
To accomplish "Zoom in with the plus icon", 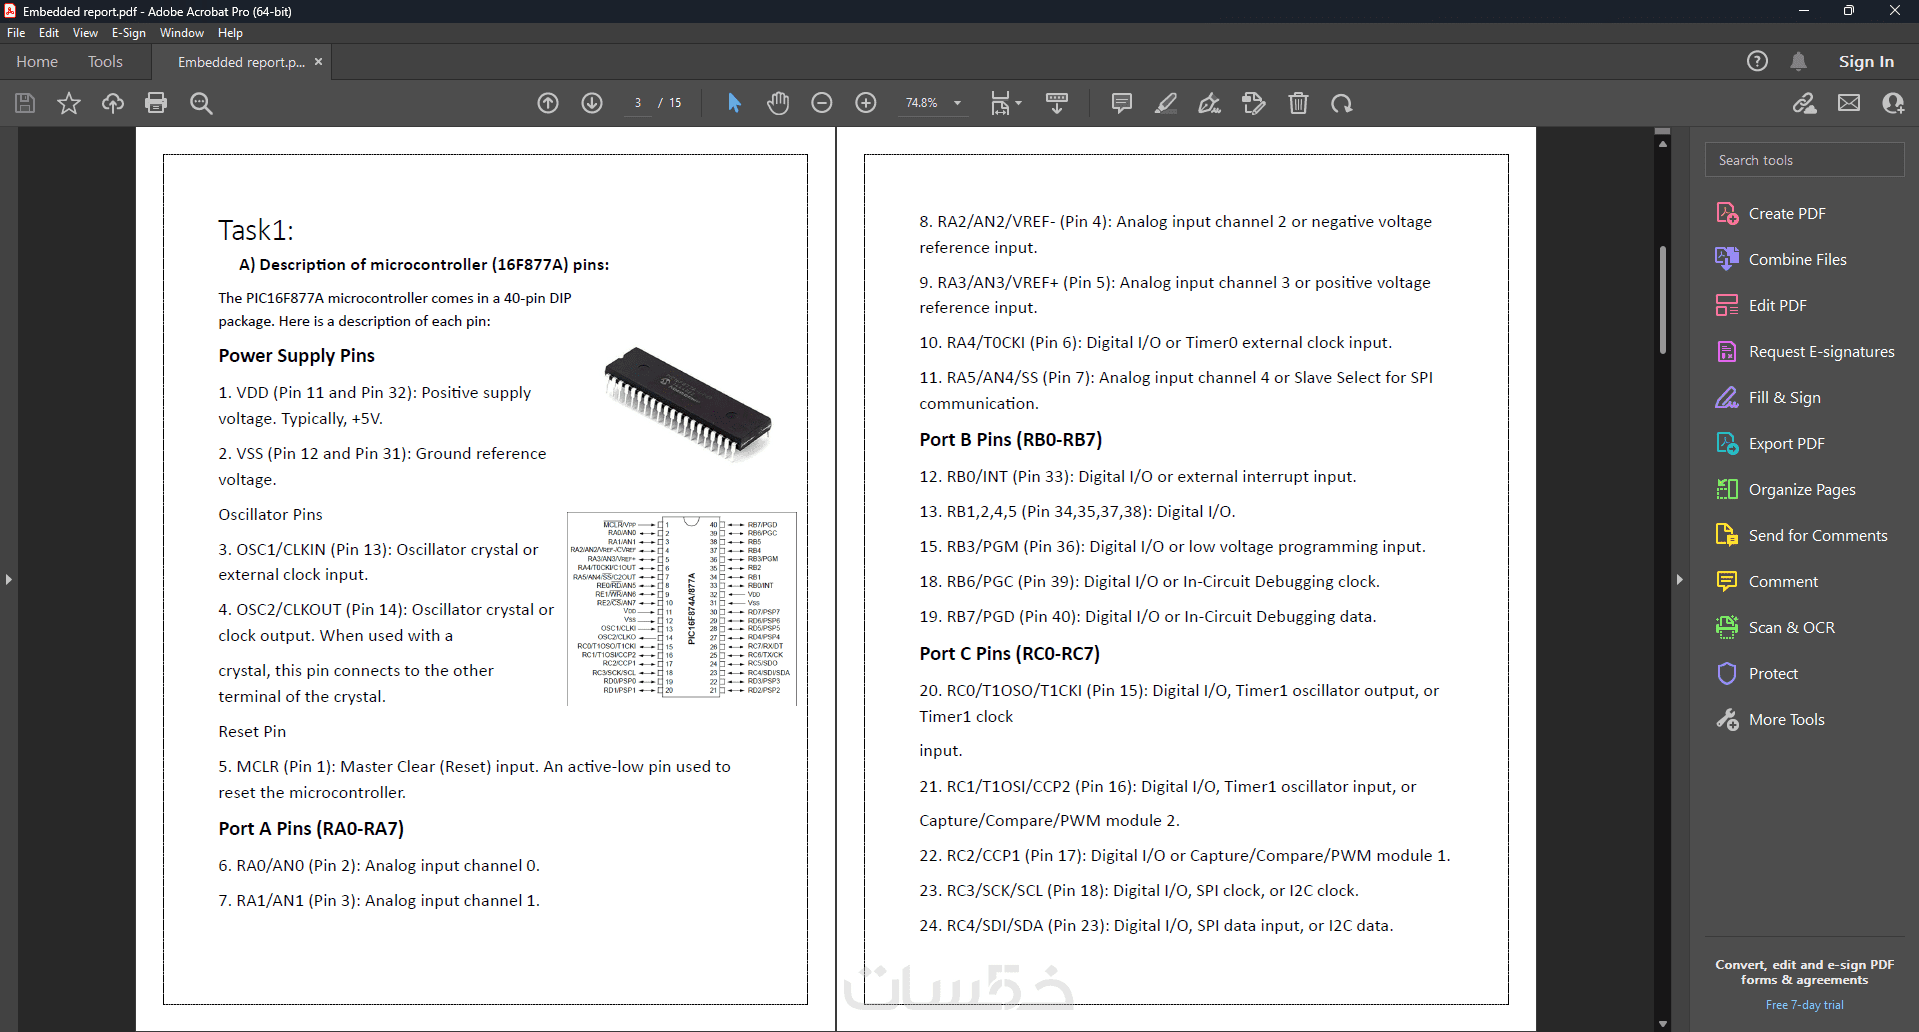I will click(866, 103).
